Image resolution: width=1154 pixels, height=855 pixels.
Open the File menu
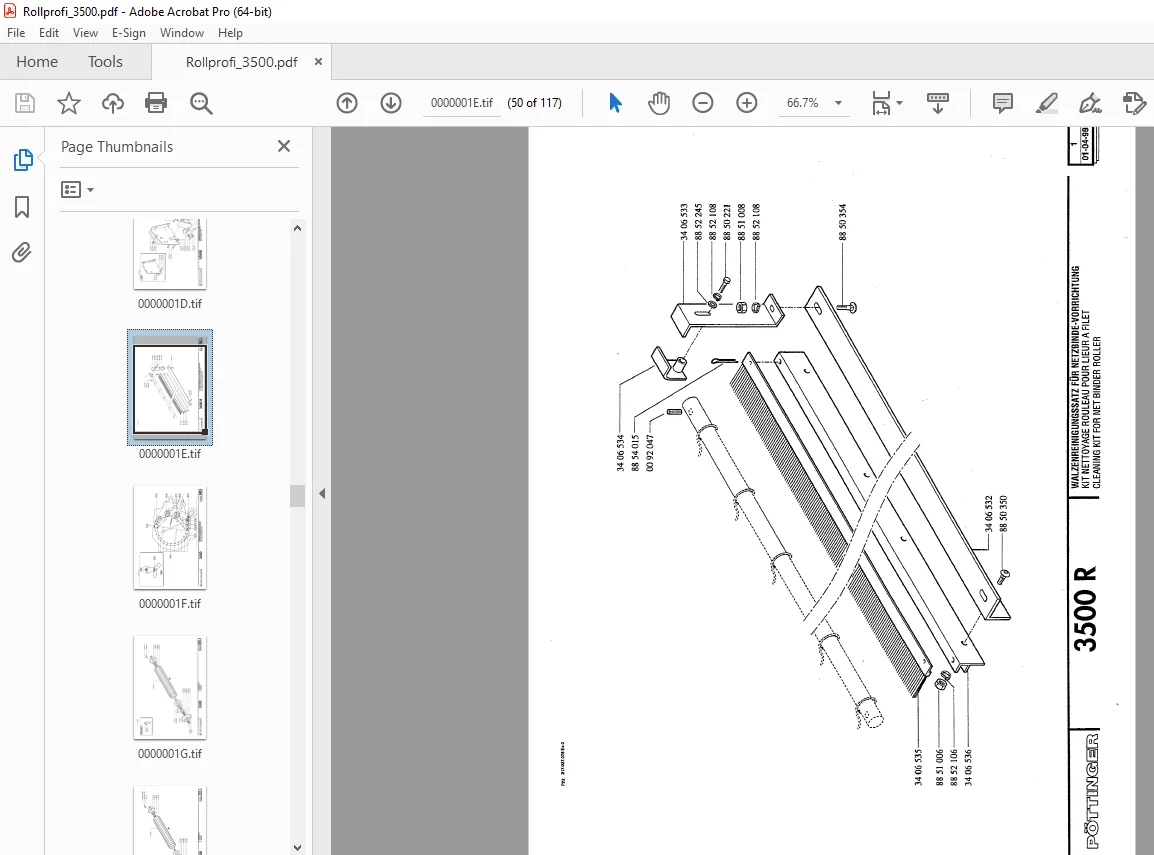pyautogui.click(x=16, y=33)
